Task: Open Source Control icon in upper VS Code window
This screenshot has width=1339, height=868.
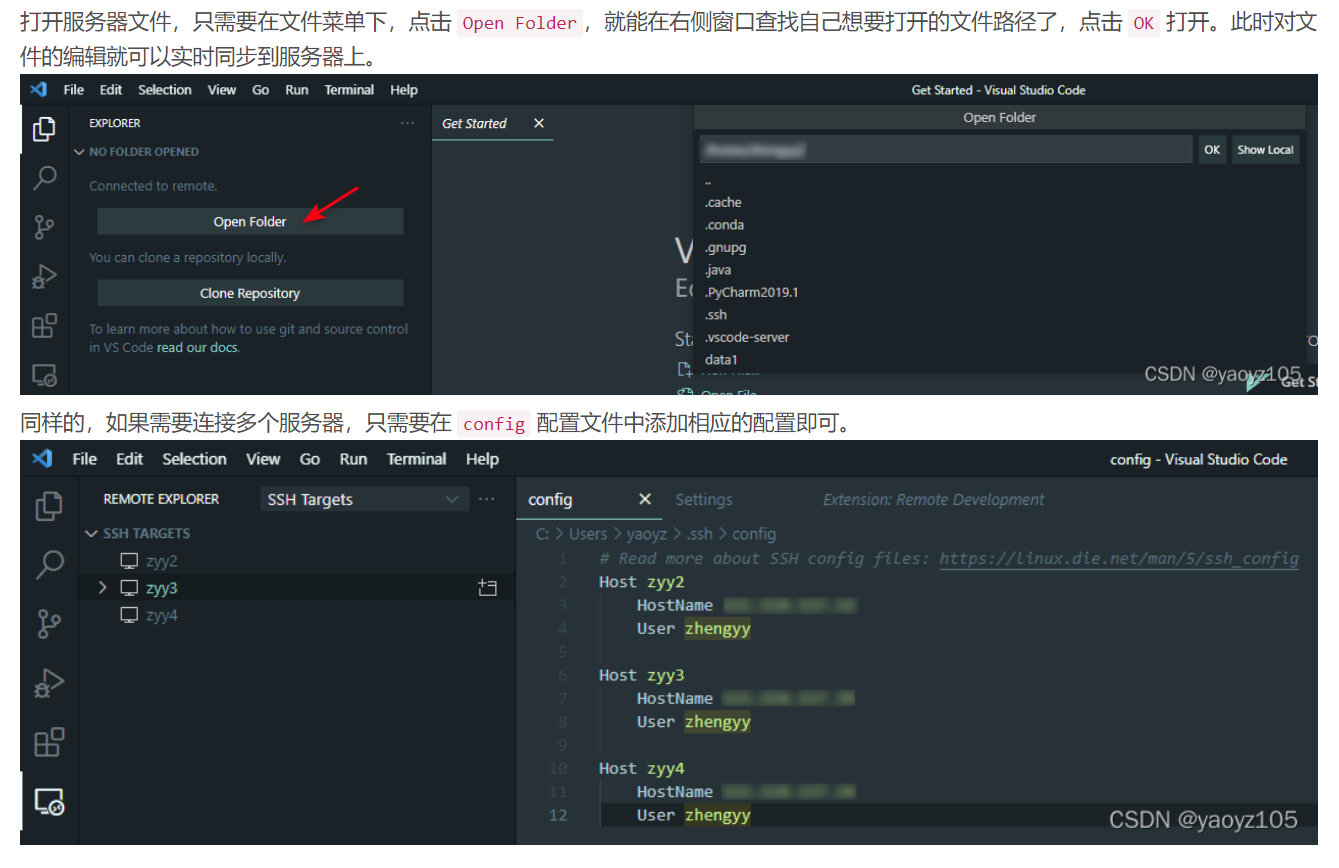Action: [x=45, y=227]
